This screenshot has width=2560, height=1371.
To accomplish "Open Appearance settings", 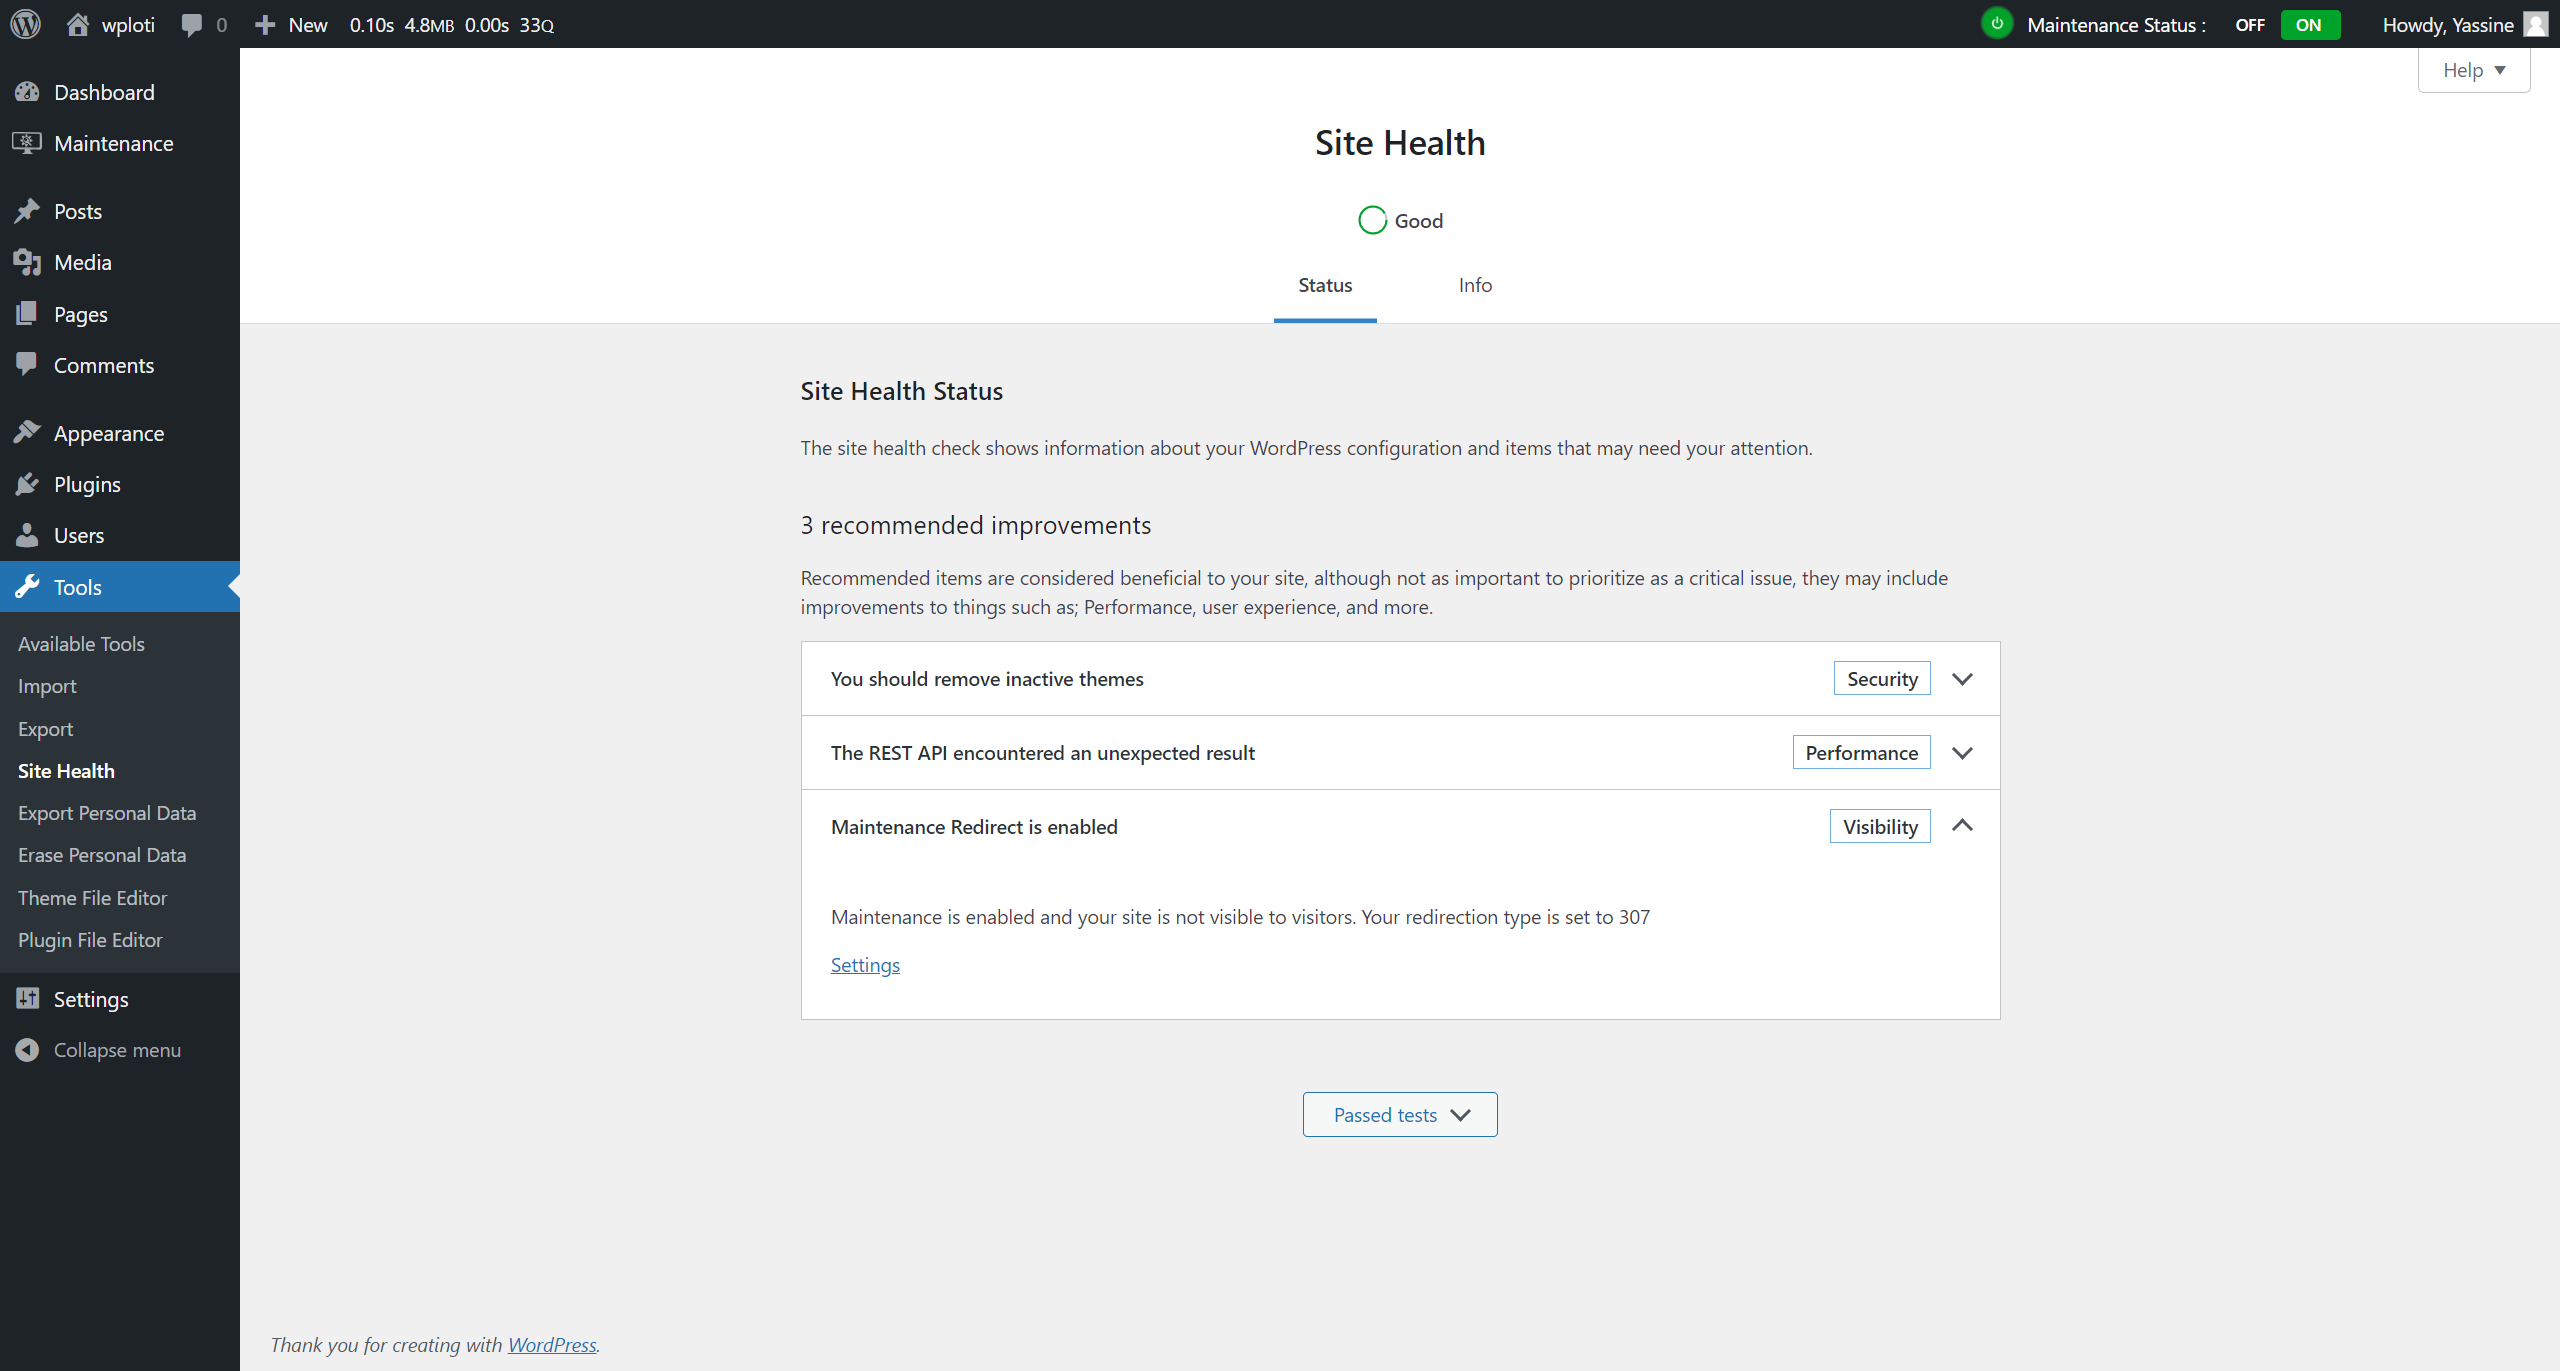I will tap(108, 432).
